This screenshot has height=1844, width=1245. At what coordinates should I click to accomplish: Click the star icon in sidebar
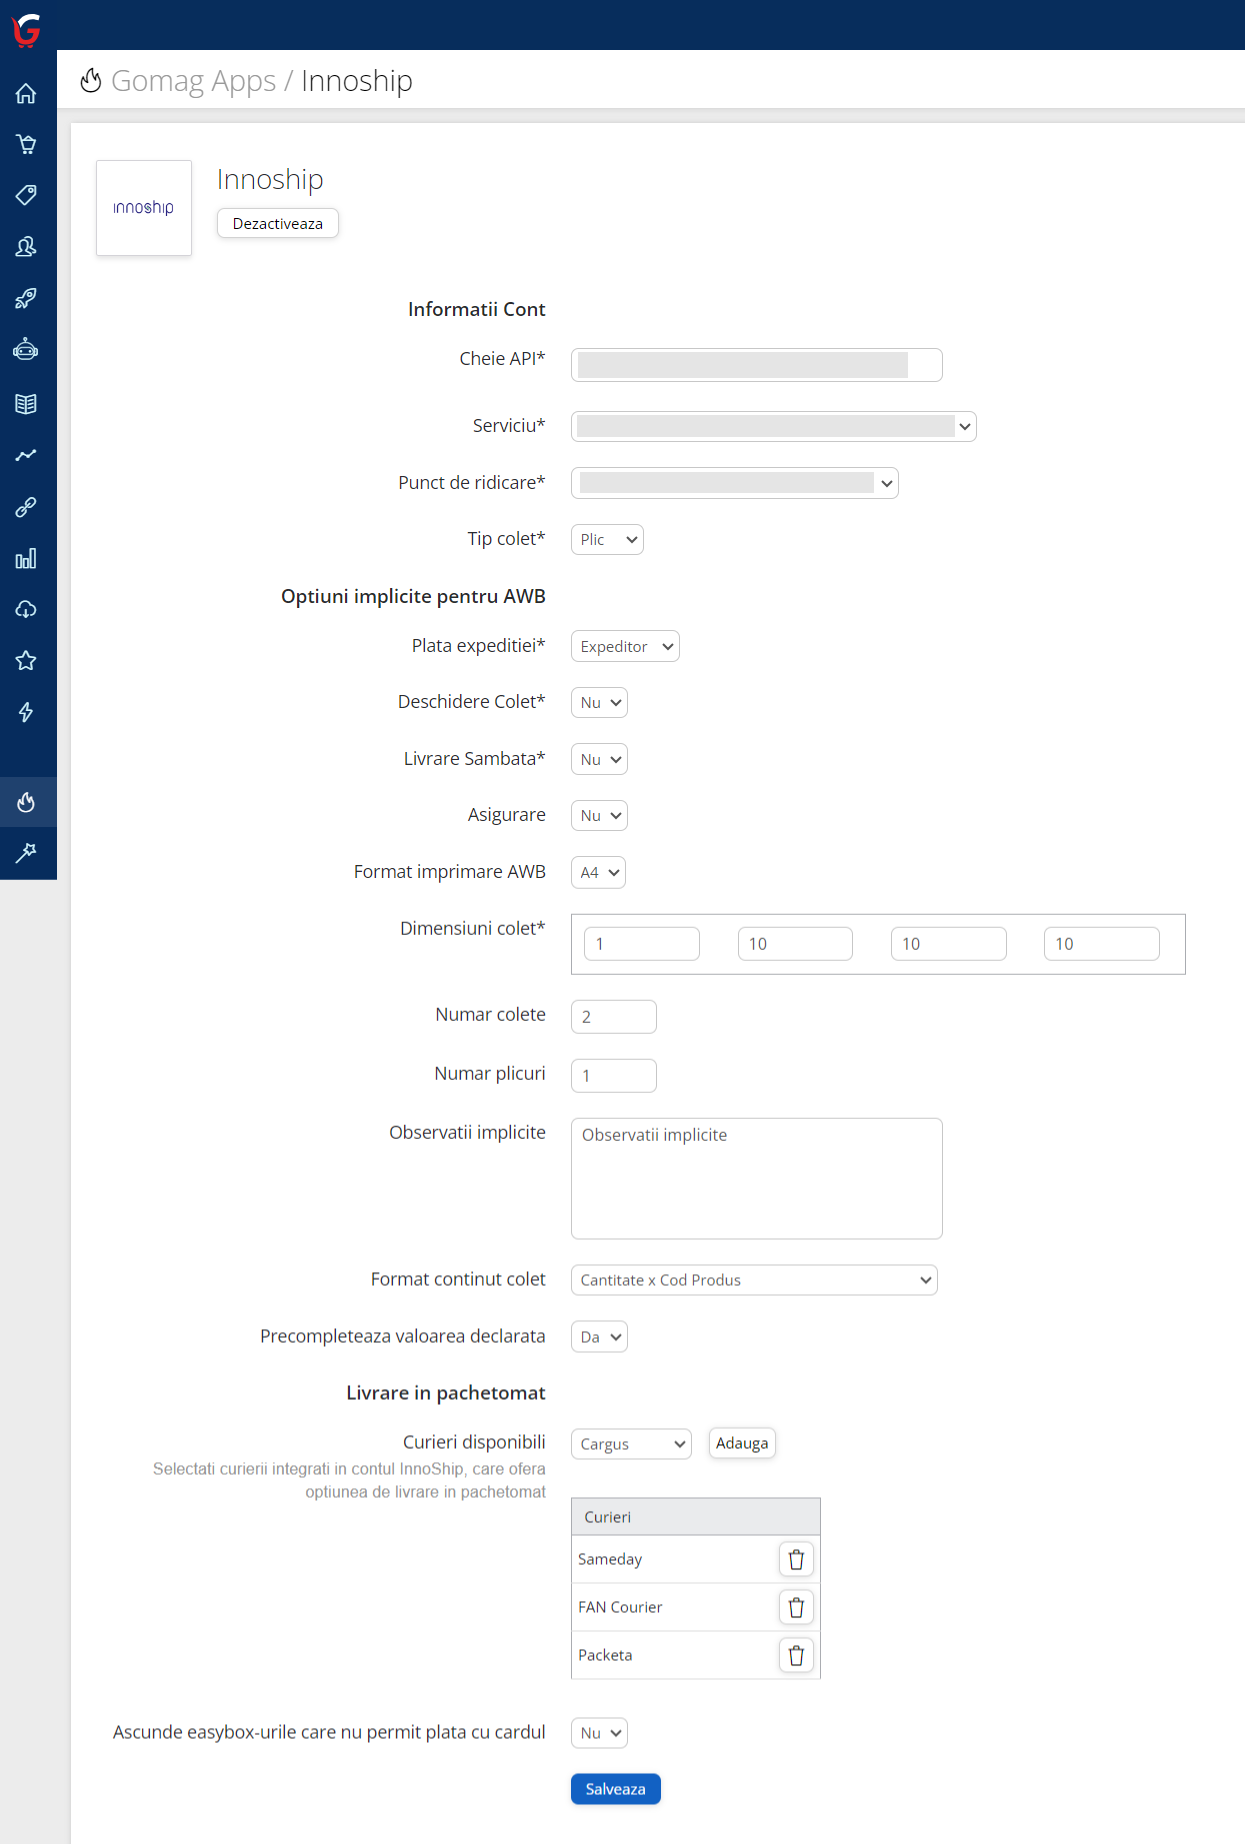tap(27, 660)
